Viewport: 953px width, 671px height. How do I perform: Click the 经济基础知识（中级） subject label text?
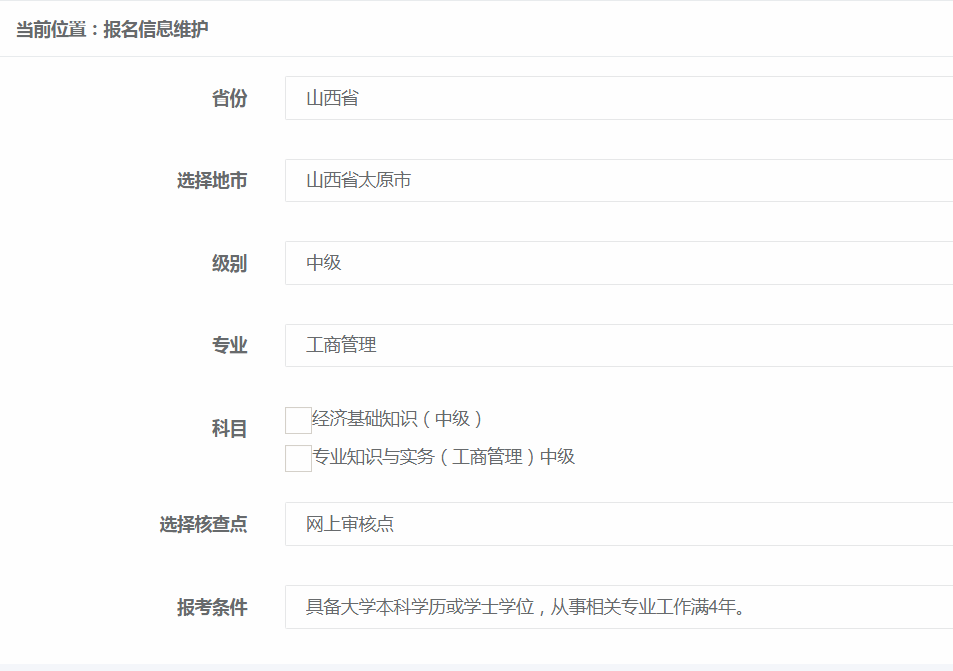[398, 419]
